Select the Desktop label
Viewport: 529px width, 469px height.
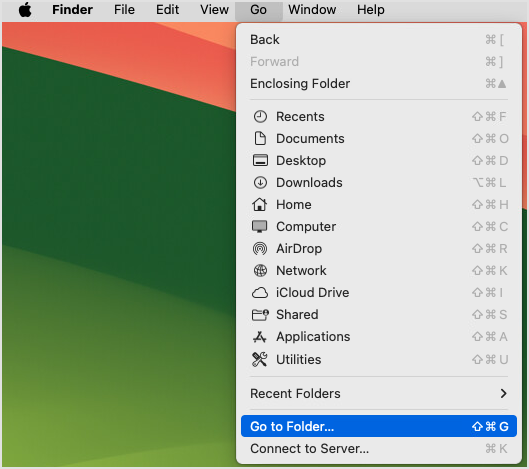(301, 161)
